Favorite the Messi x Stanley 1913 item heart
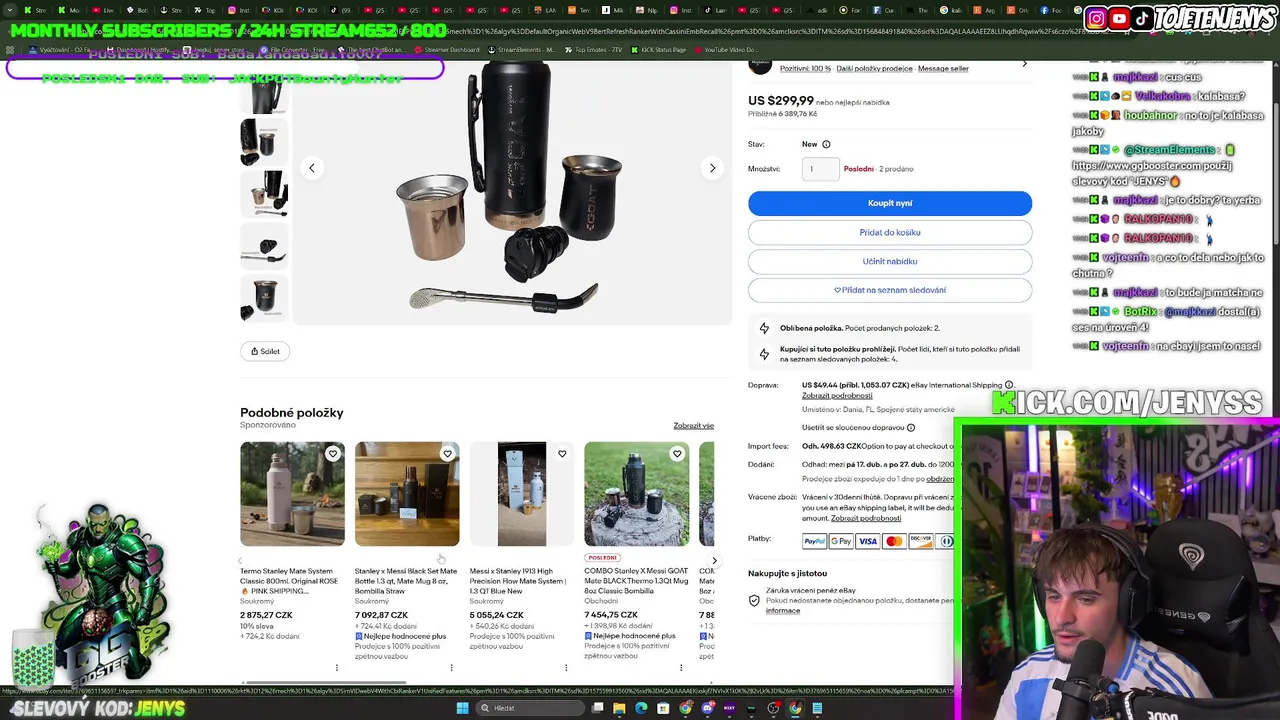This screenshot has width=1280, height=720. [x=562, y=454]
